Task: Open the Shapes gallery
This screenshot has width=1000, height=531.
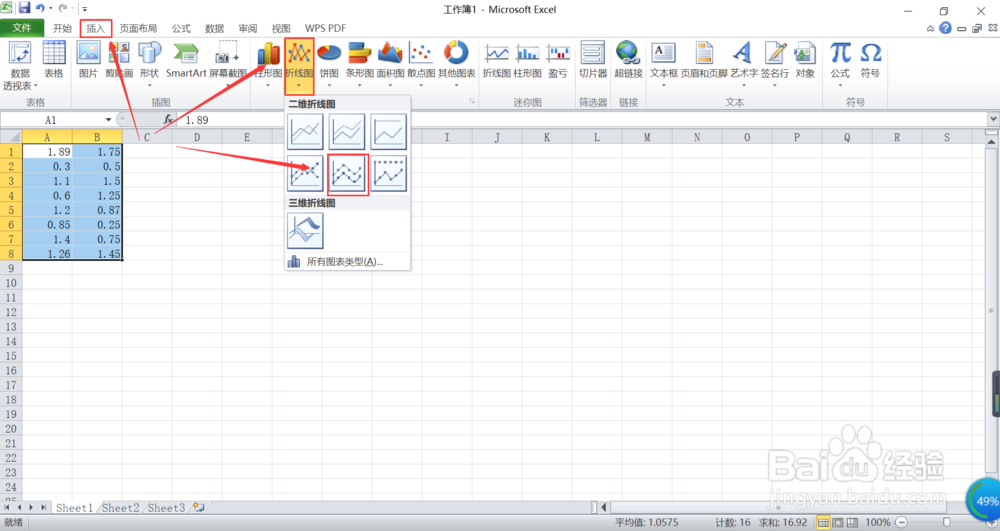Action: coord(149,64)
